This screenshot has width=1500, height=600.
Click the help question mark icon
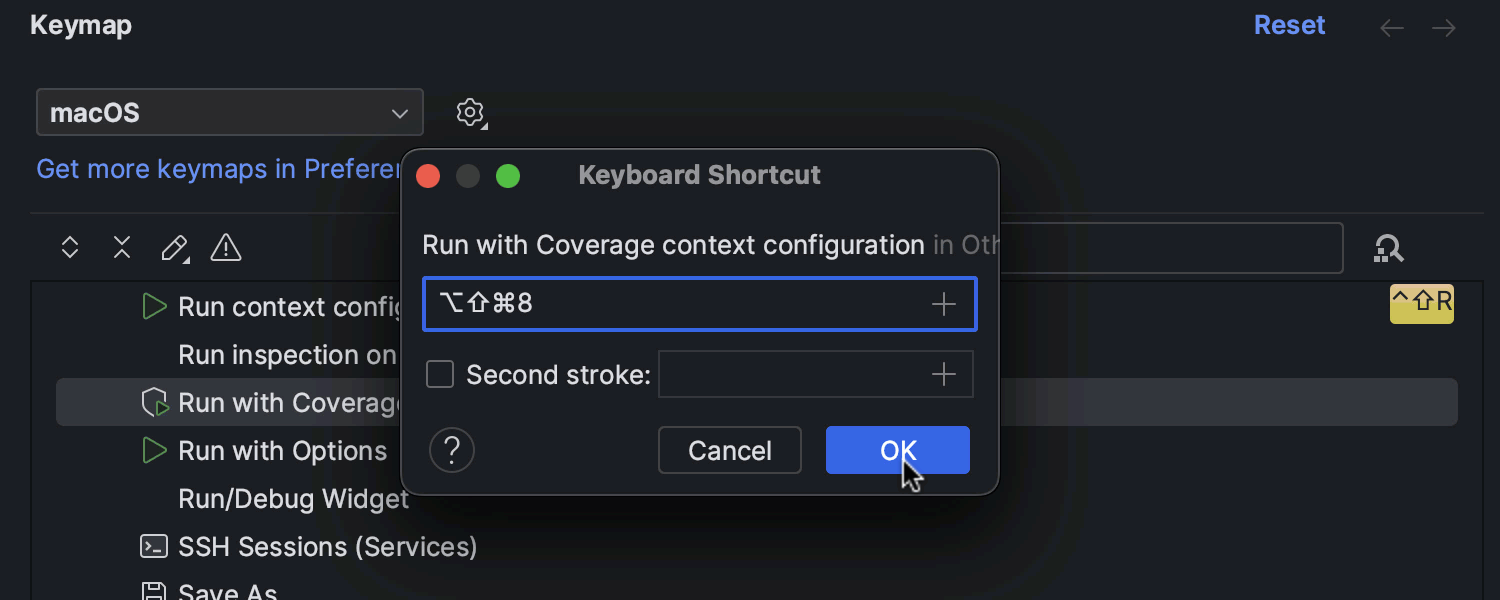[451, 450]
